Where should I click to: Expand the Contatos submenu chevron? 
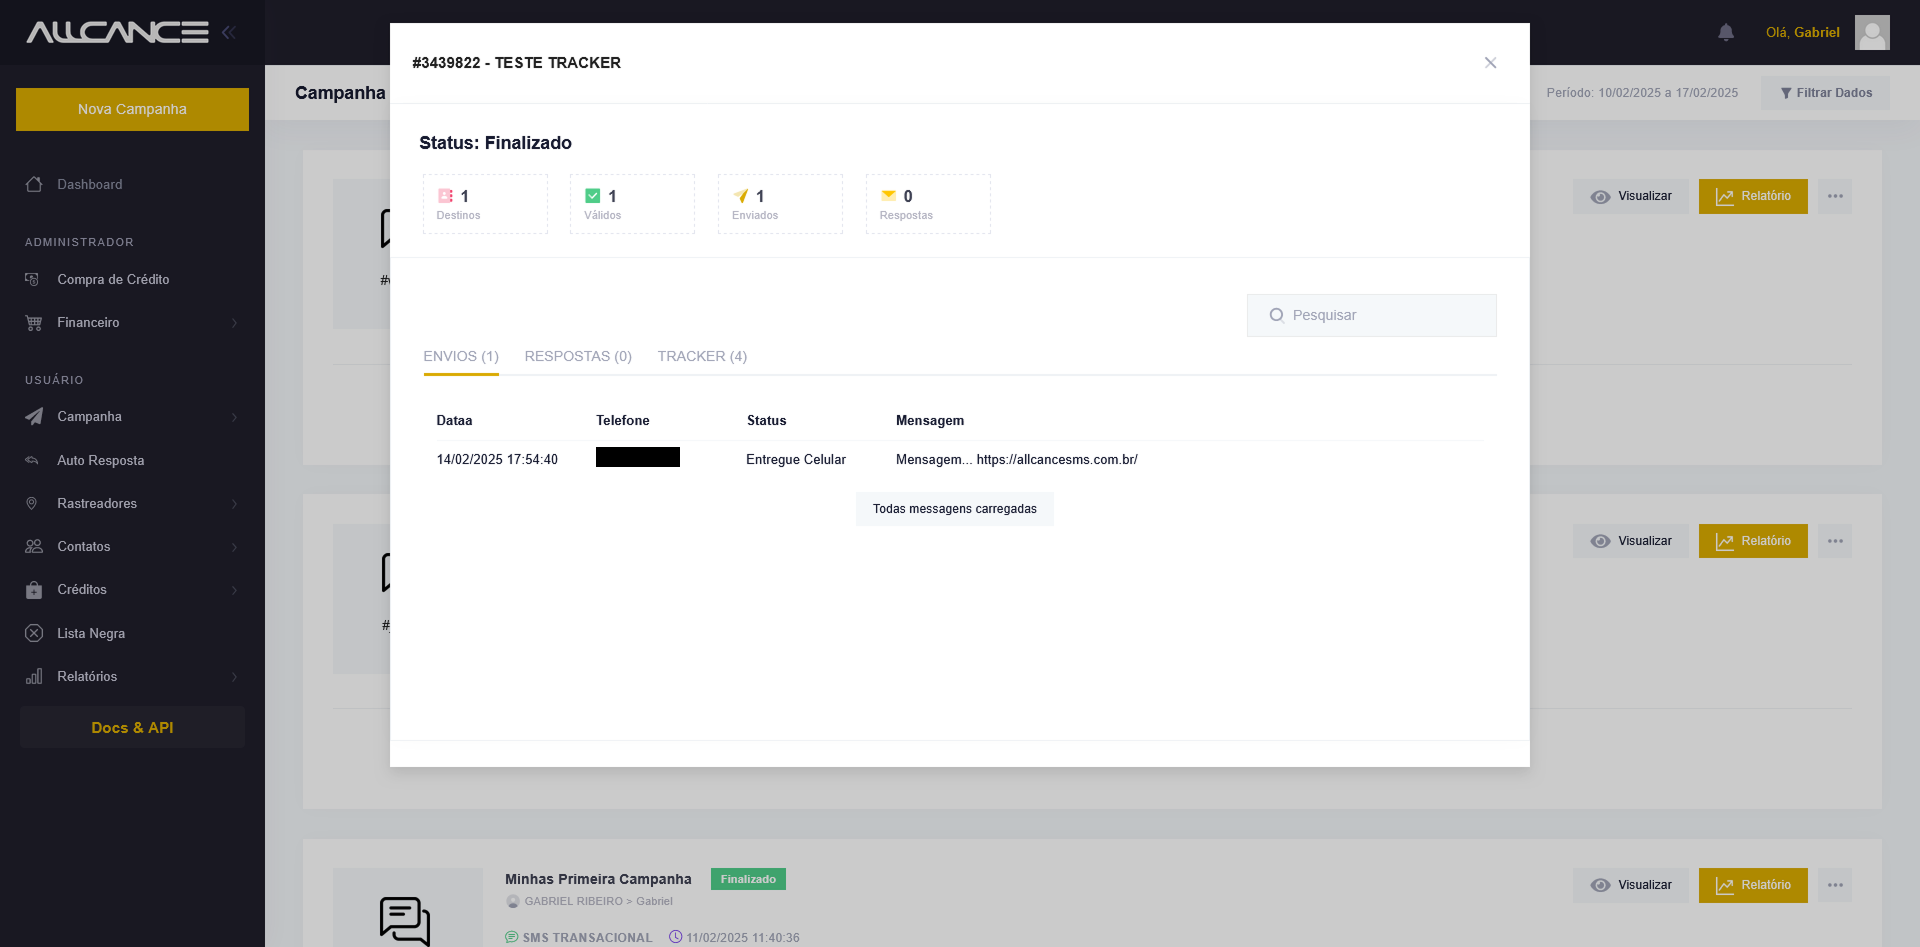(x=235, y=547)
